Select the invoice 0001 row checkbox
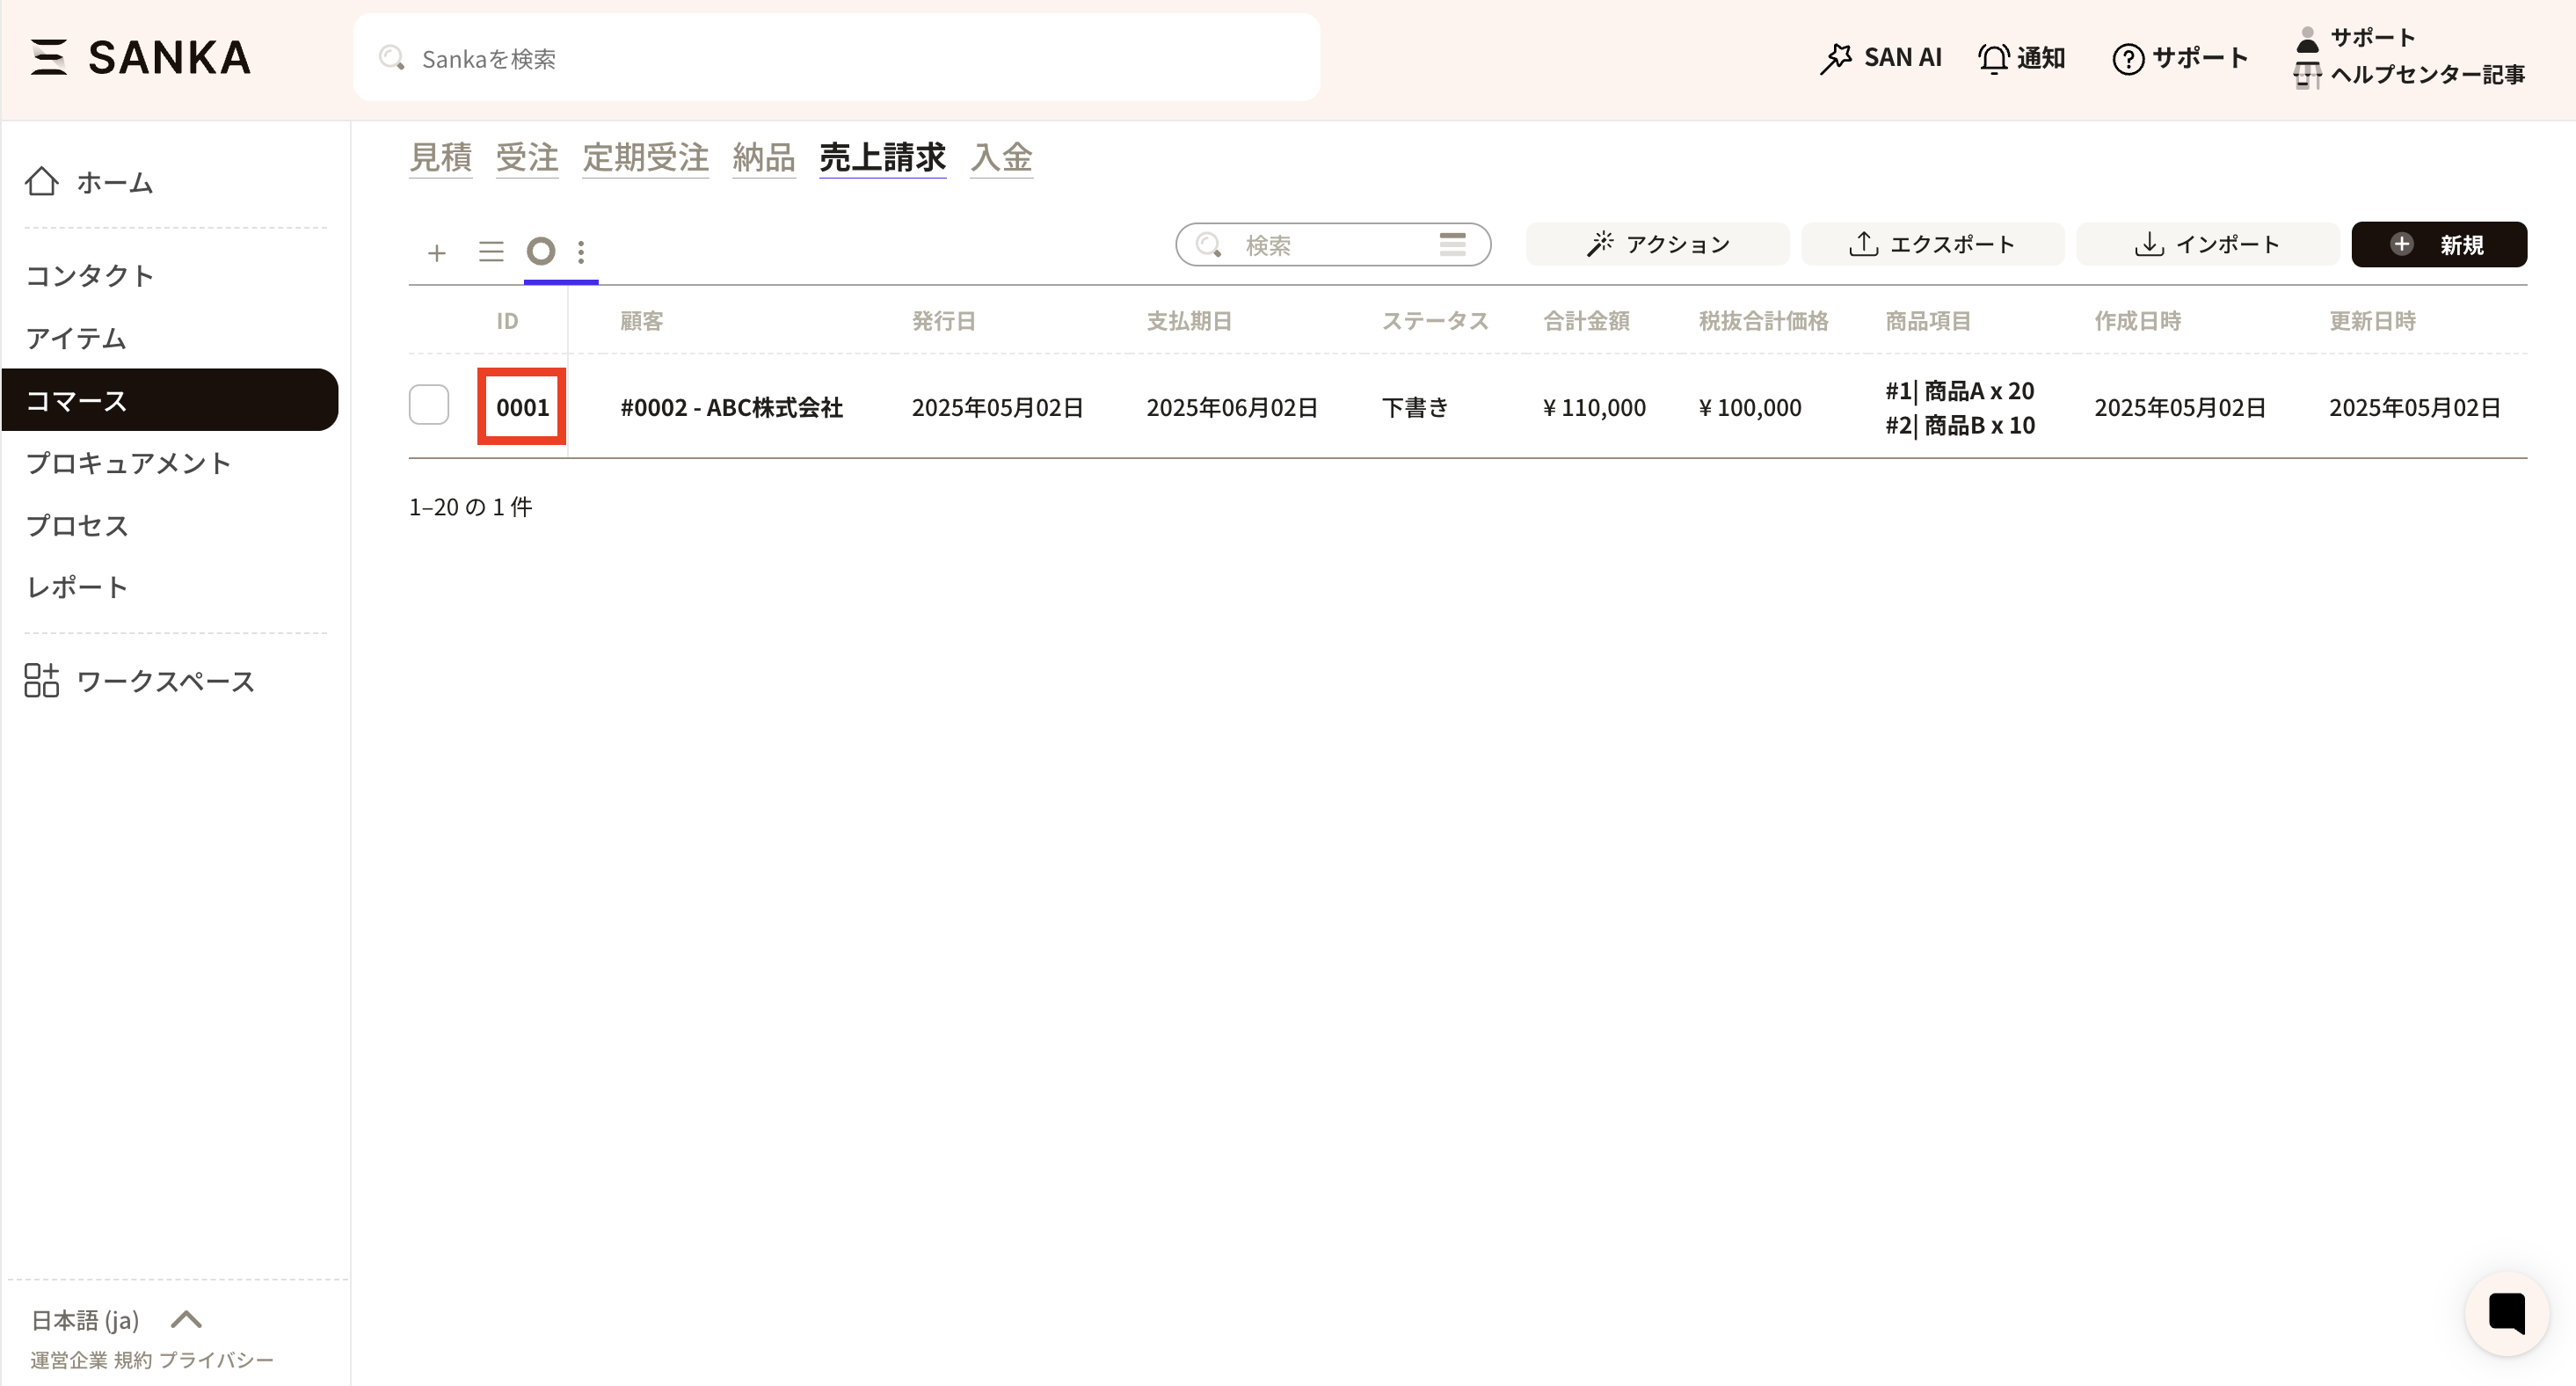Viewport: 2576px width, 1386px height. click(429, 405)
